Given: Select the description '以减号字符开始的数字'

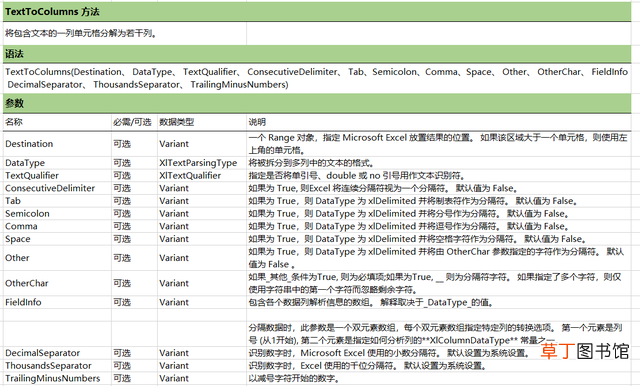Looking at the screenshot, I should (x=439, y=378).
